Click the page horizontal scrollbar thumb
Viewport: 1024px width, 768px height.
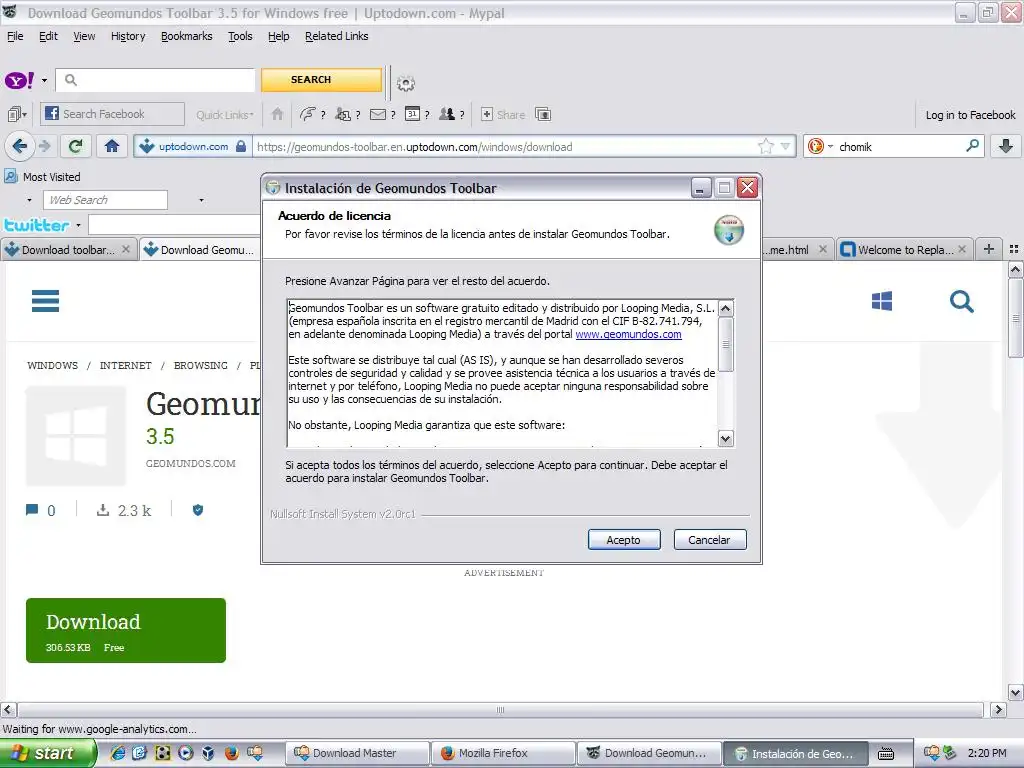coord(500,710)
